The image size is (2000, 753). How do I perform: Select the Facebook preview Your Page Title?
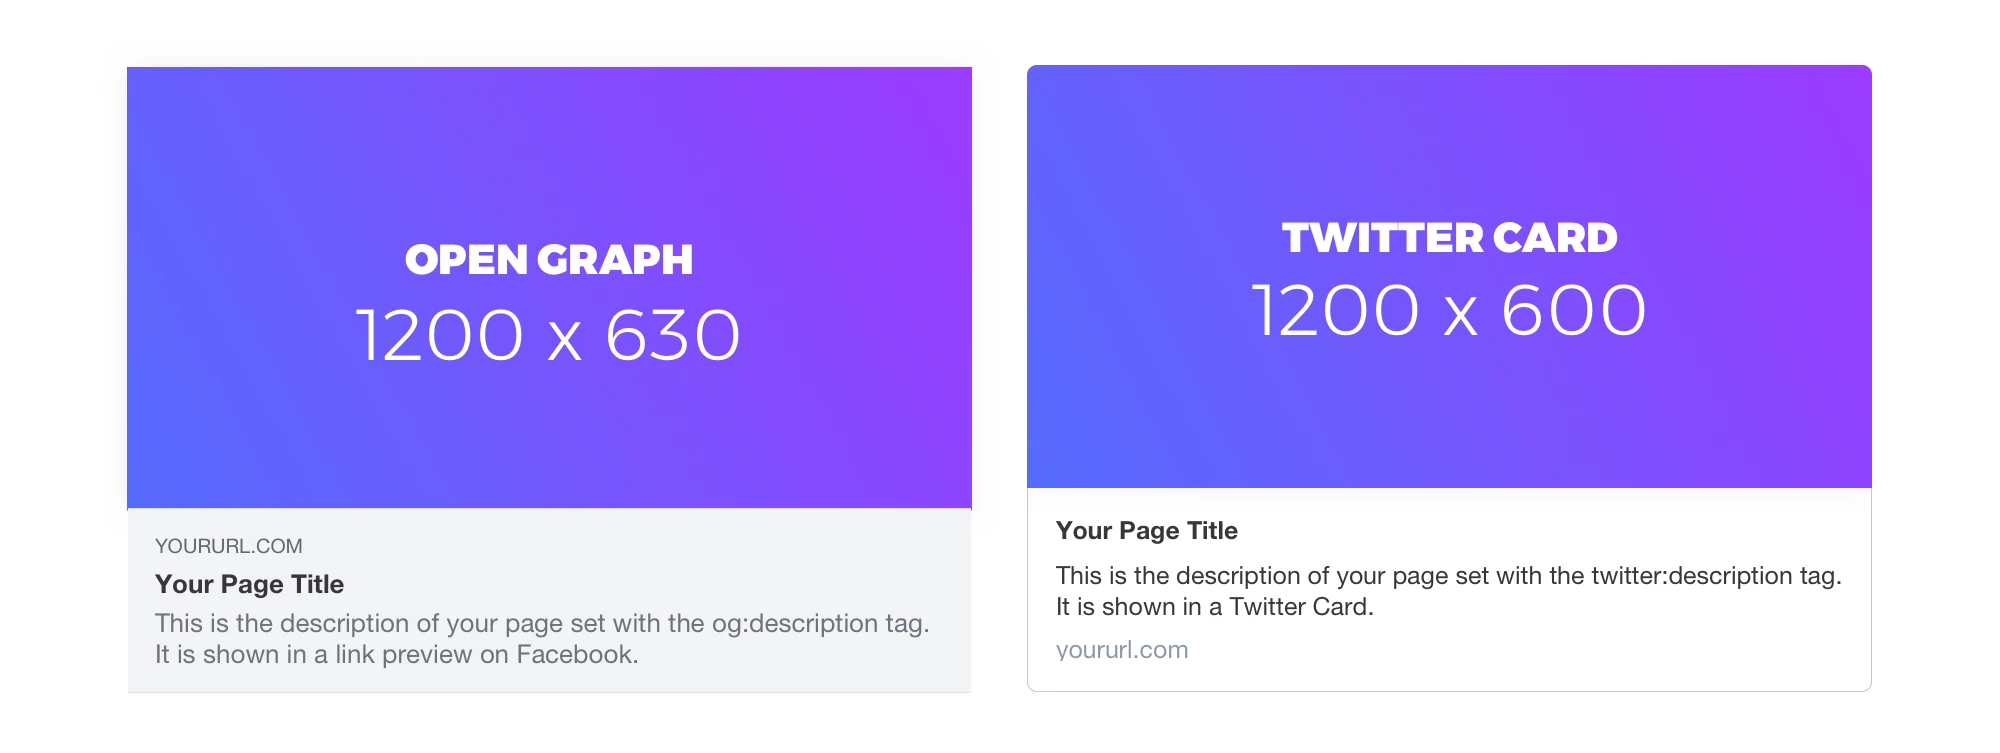(x=249, y=584)
